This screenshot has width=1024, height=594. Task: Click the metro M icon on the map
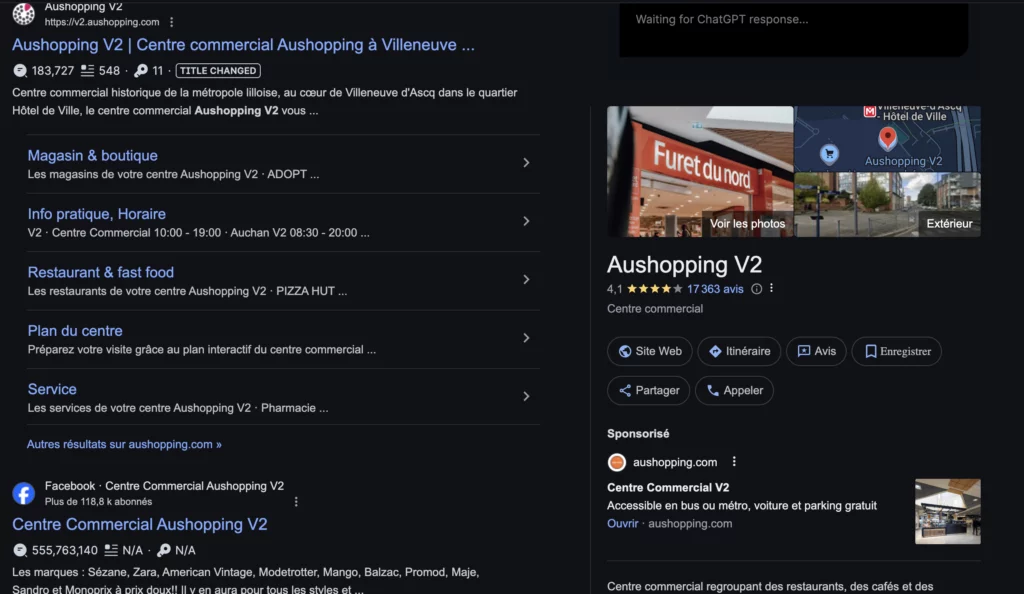click(x=869, y=112)
